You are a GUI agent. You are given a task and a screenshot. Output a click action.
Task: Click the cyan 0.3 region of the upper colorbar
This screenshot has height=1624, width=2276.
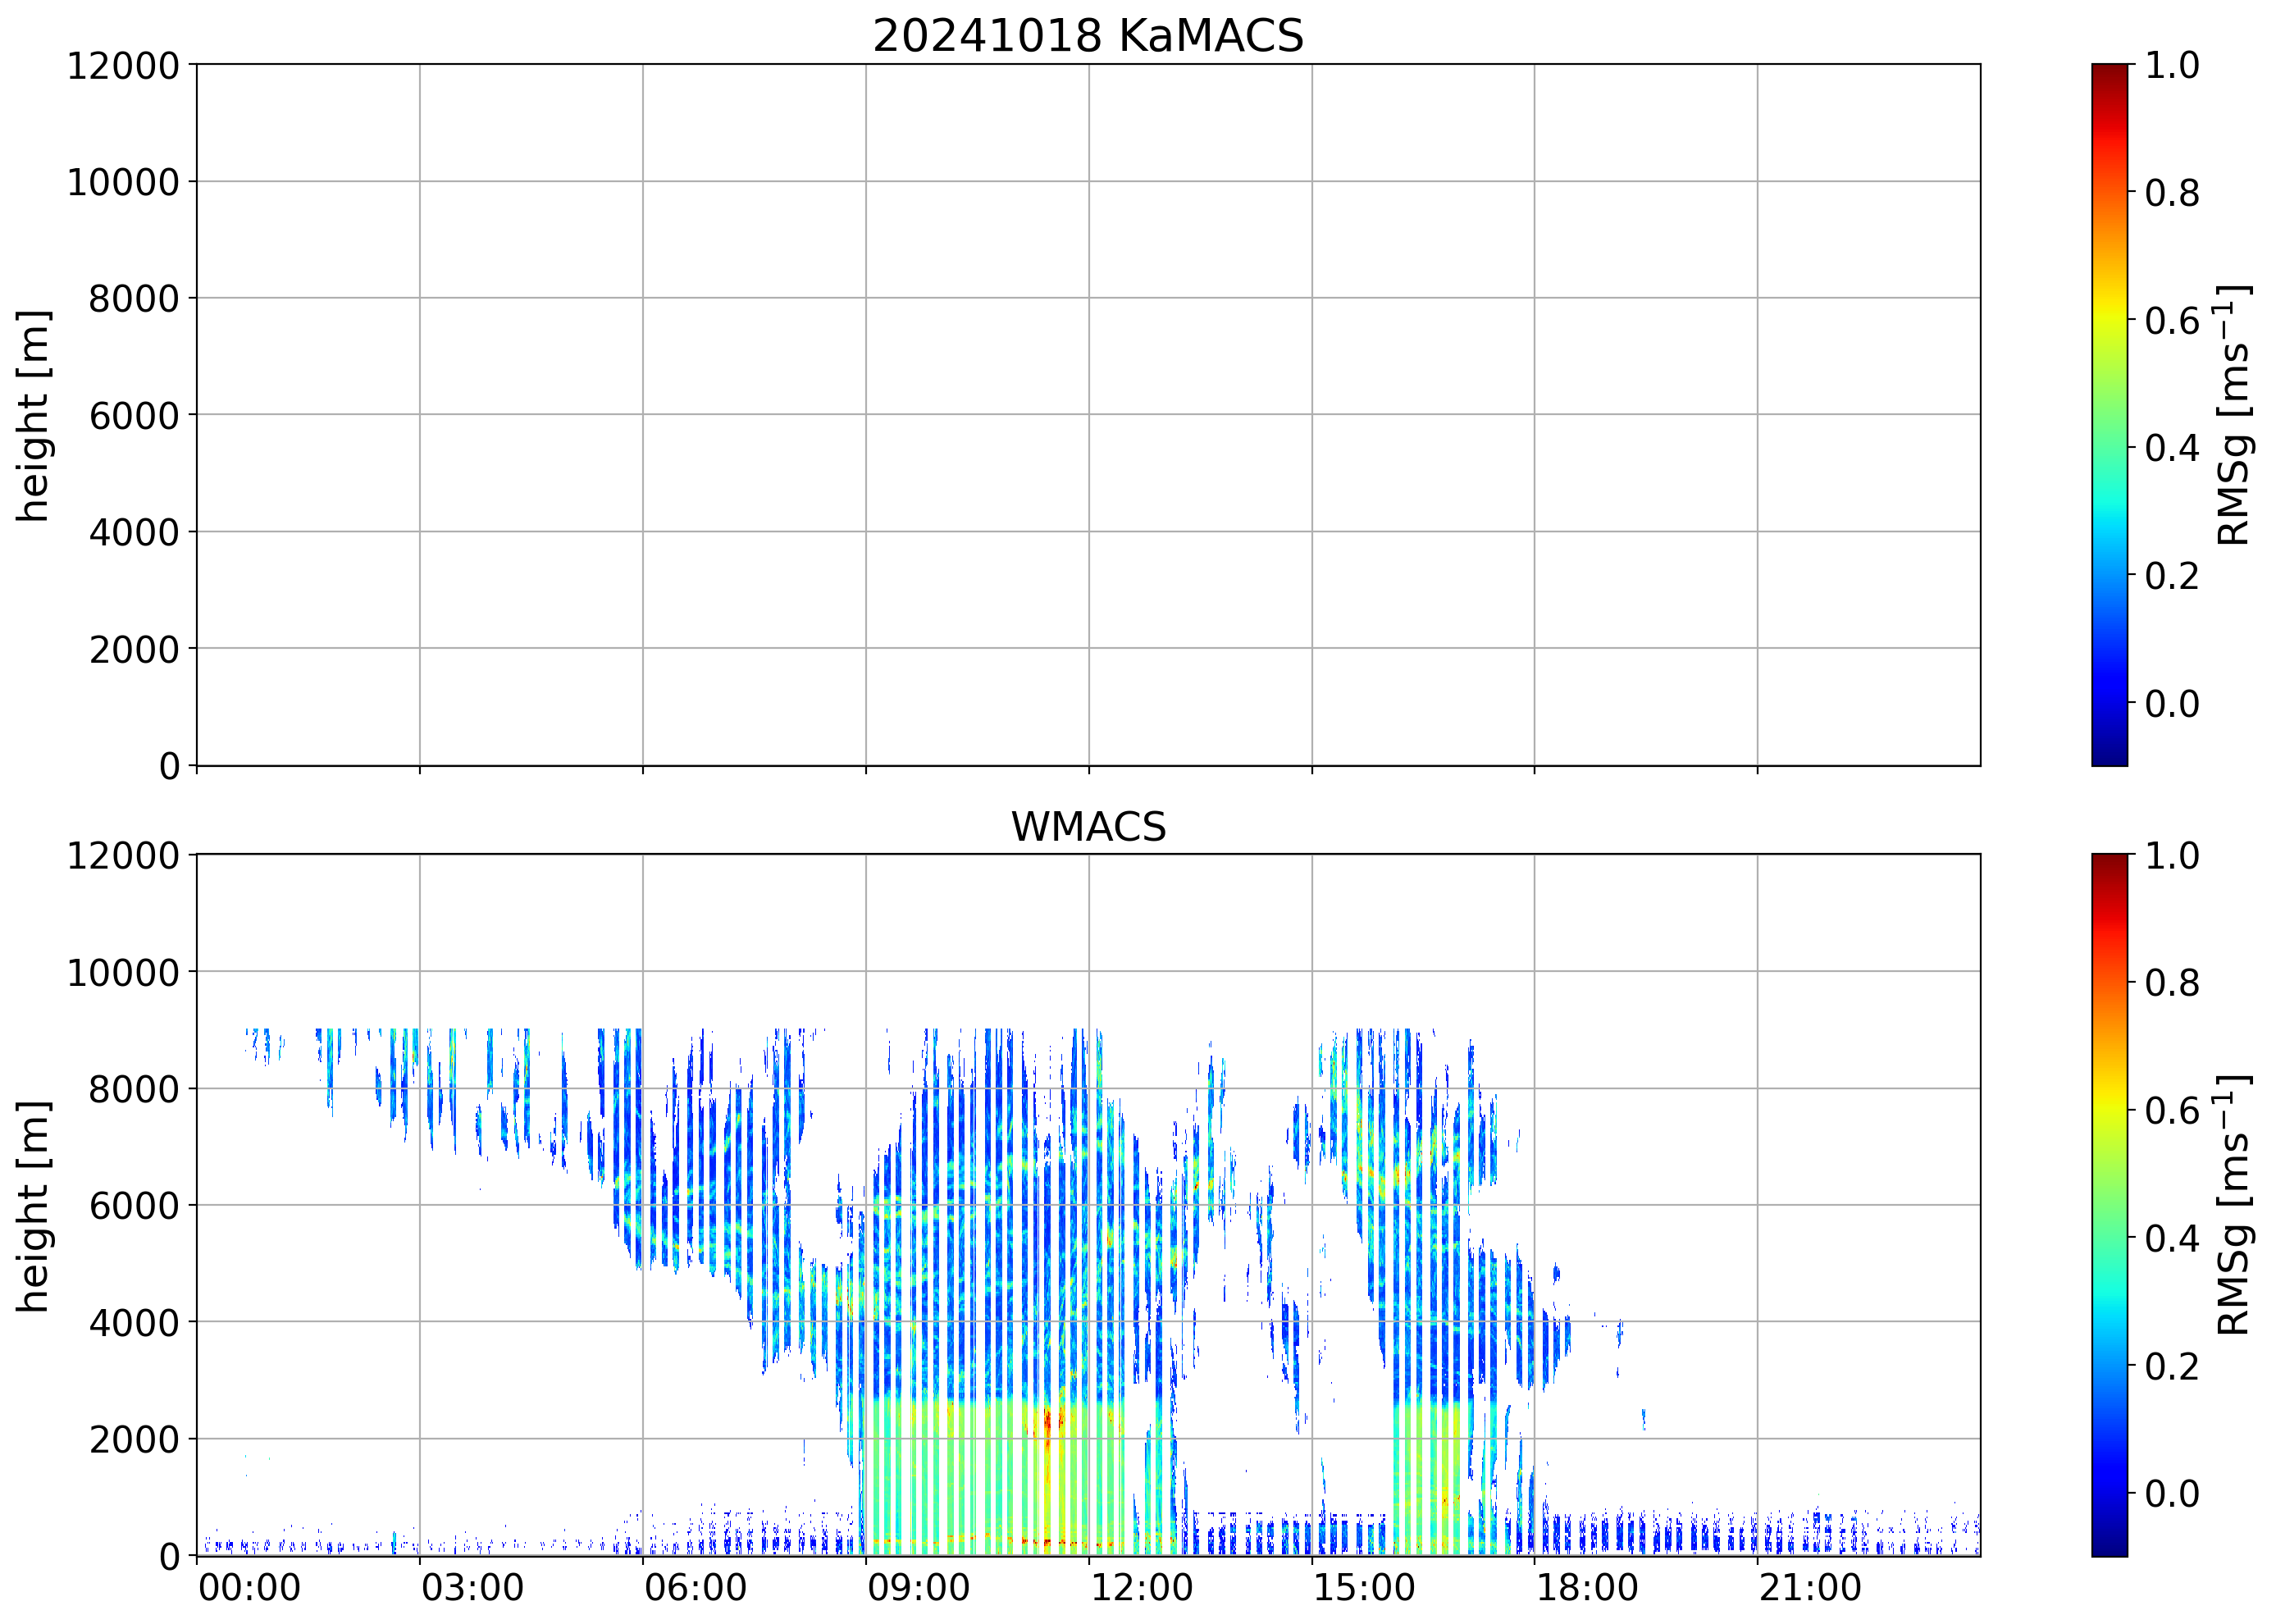(2109, 511)
